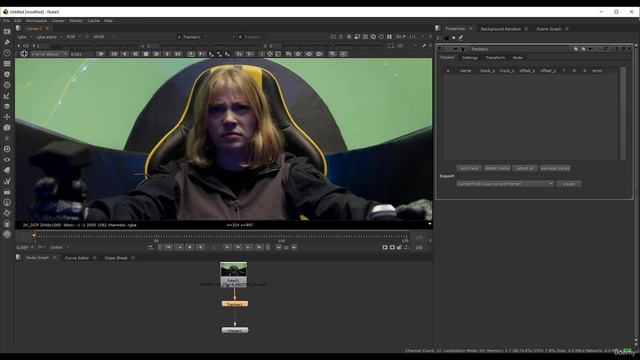Switch to the Background Renders tab
Screen dimensions: 640x360
point(500,29)
